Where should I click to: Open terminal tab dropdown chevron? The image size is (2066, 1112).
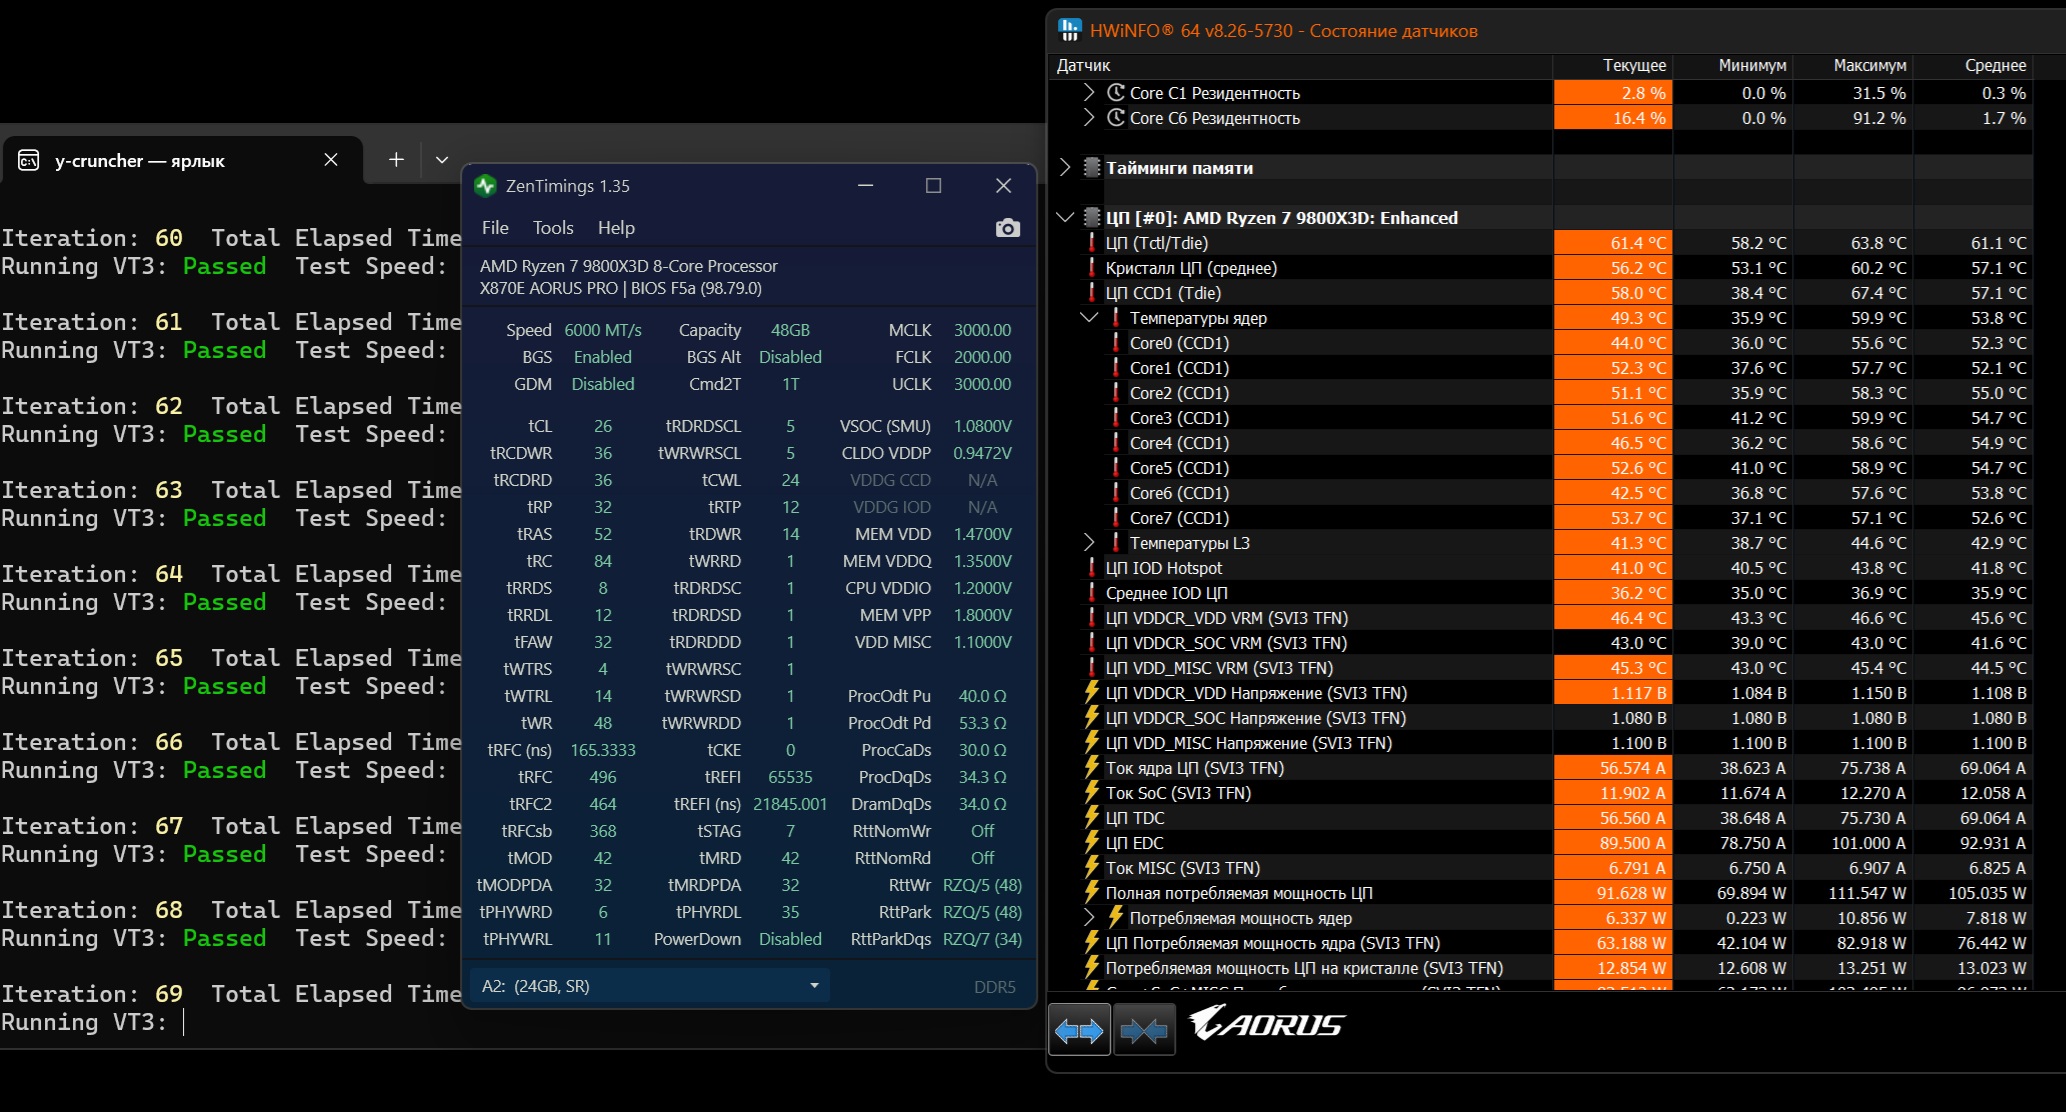(442, 160)
